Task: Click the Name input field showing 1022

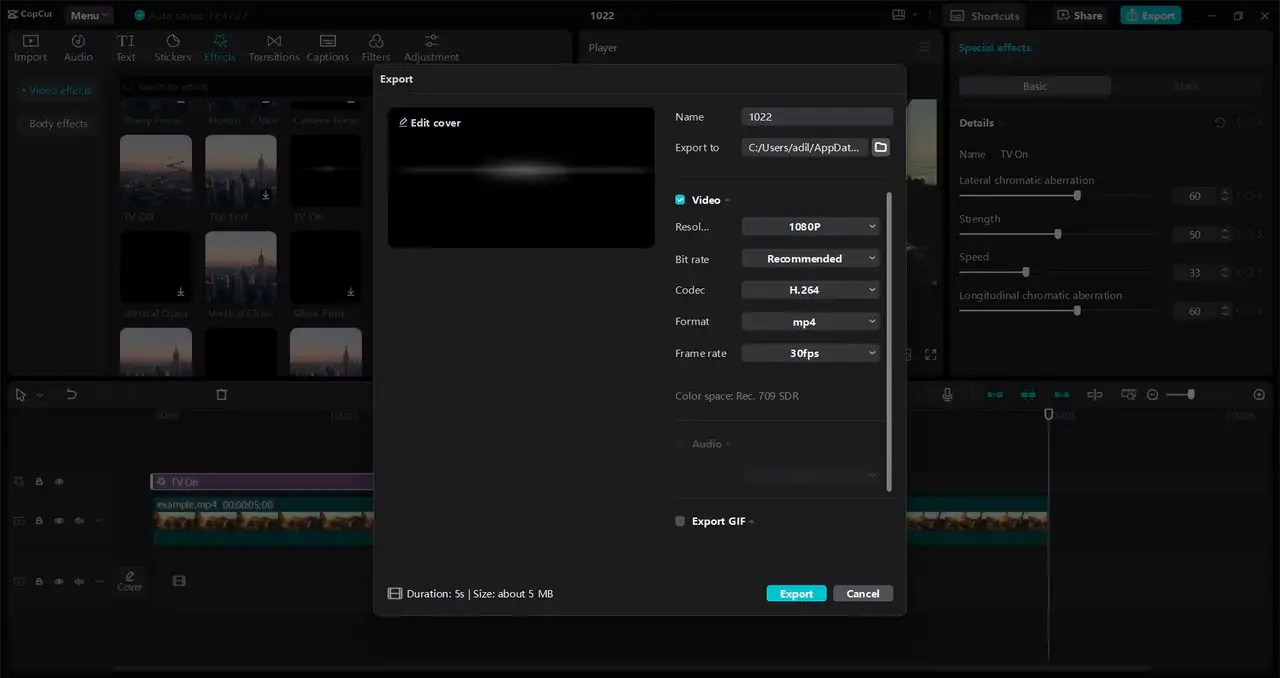Action: pyautogui.click(x=817, y=117)
